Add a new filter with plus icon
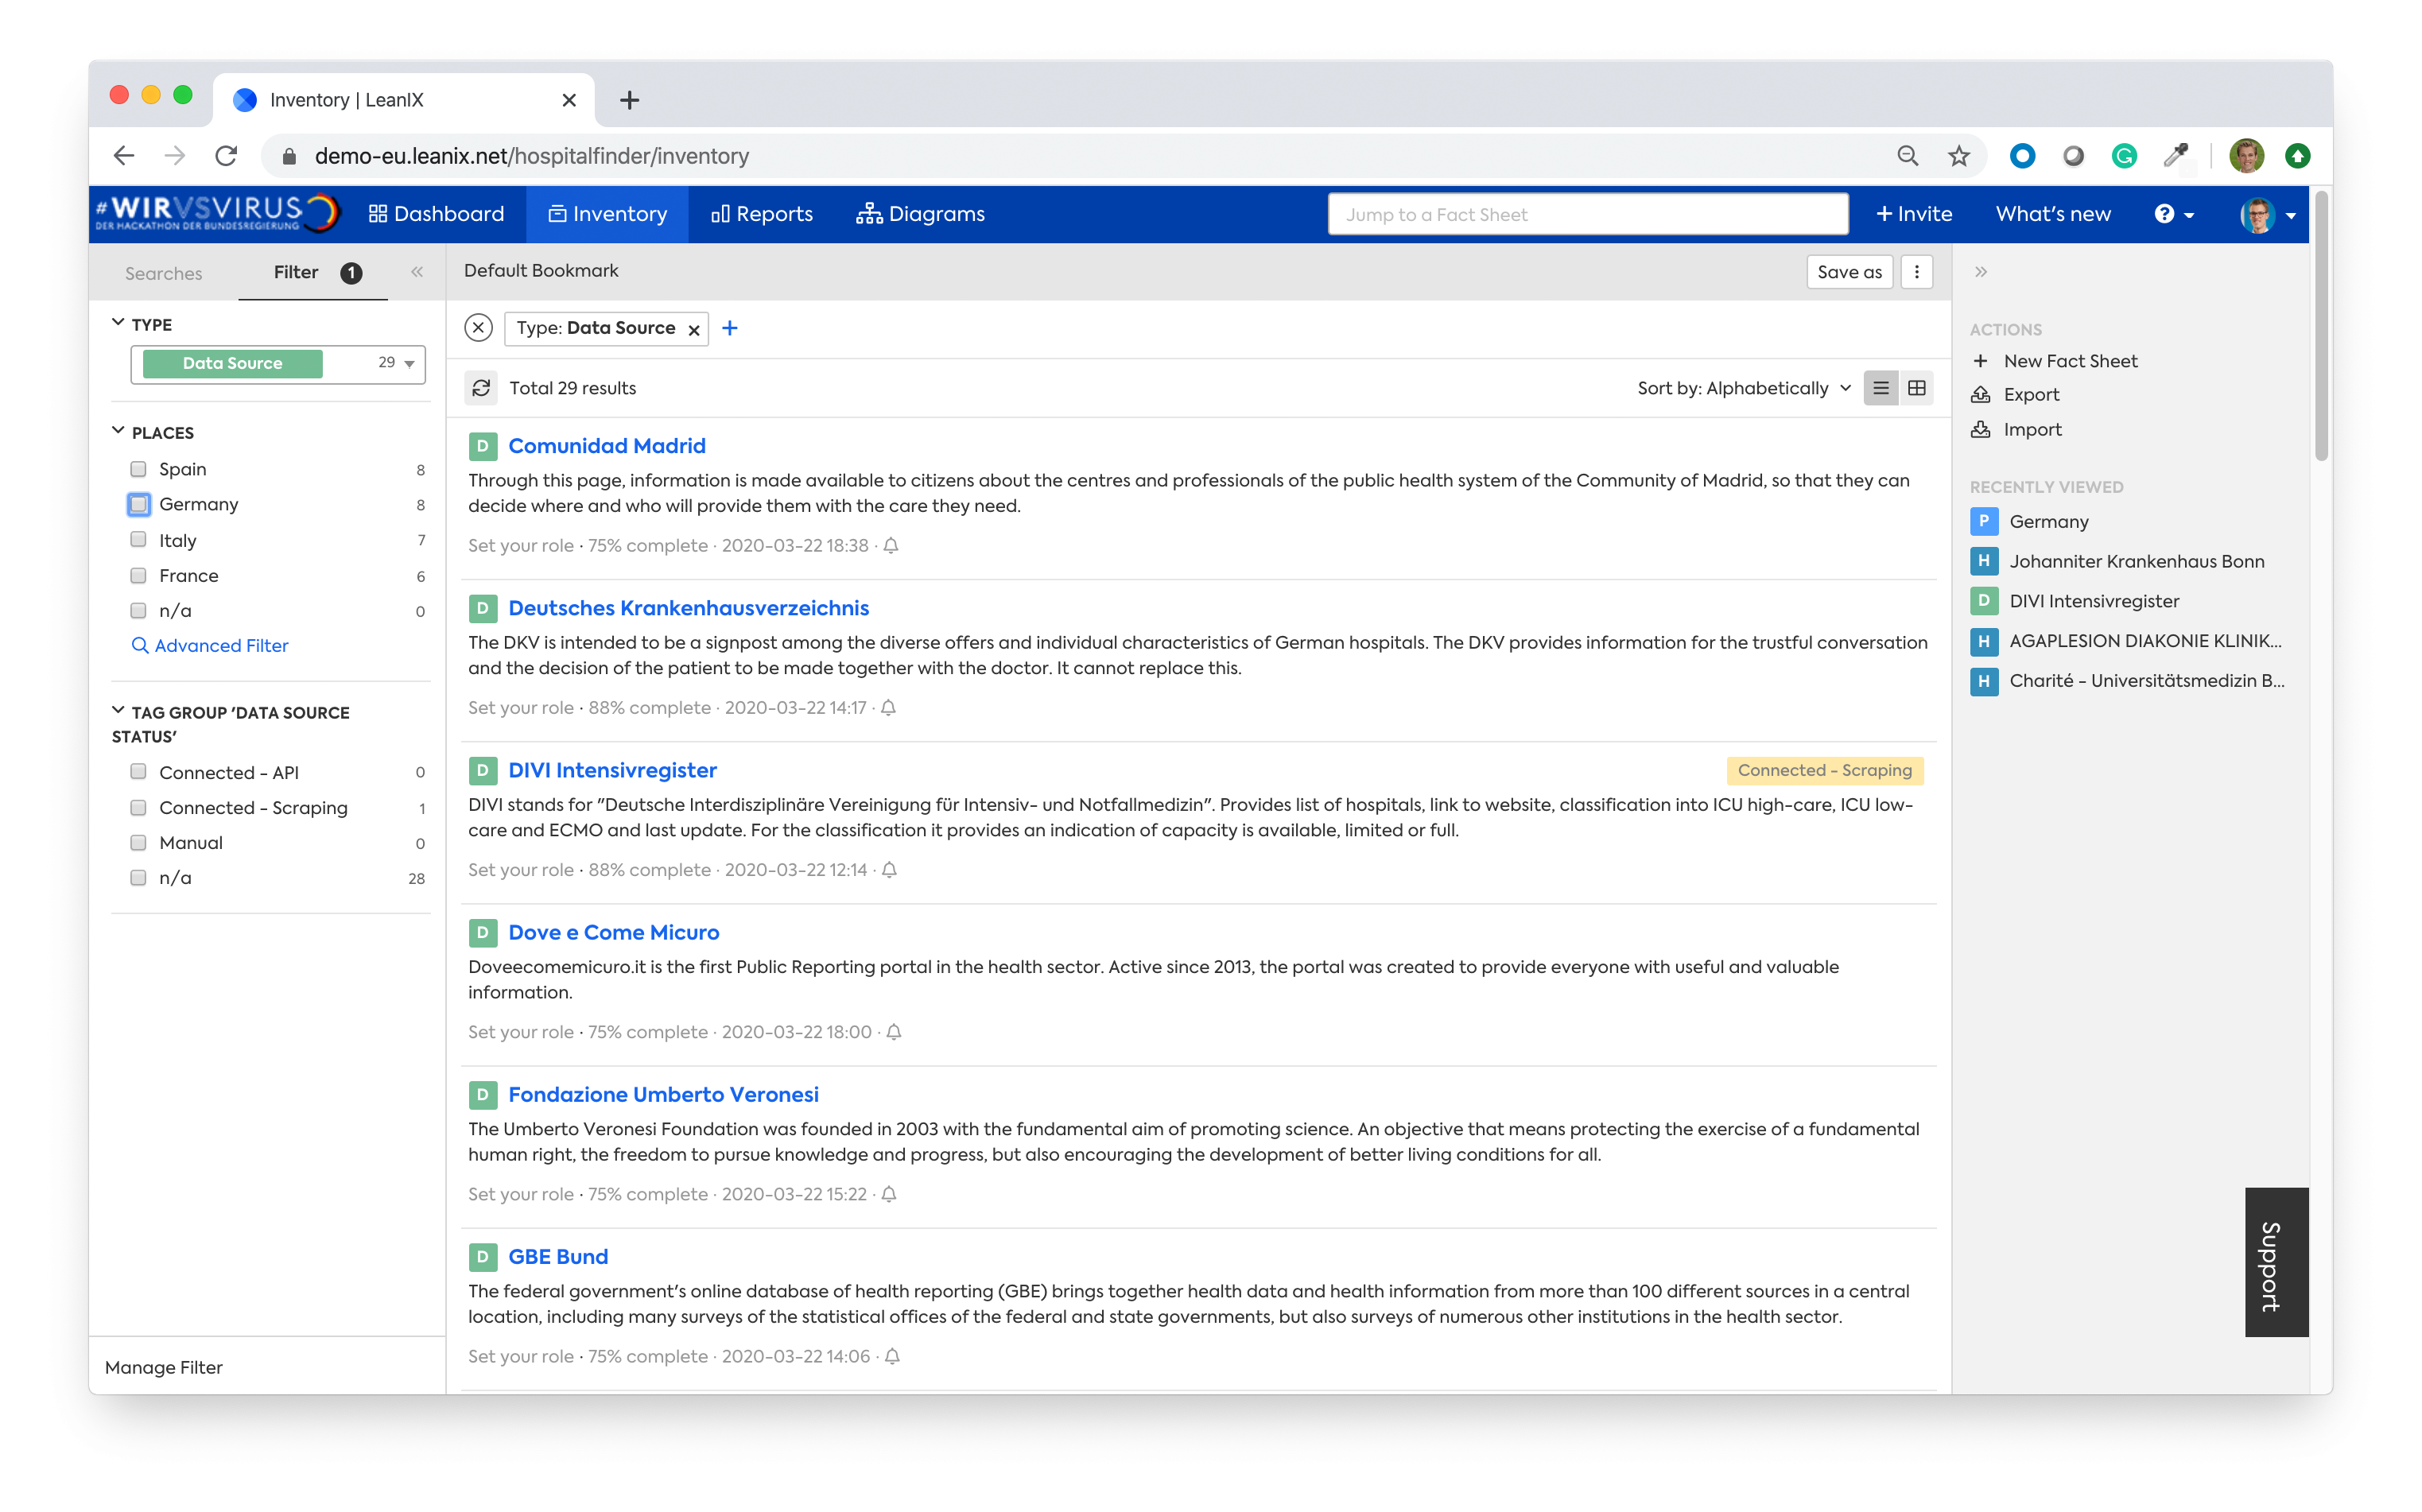2422x1512 pixels. (730, 328)
